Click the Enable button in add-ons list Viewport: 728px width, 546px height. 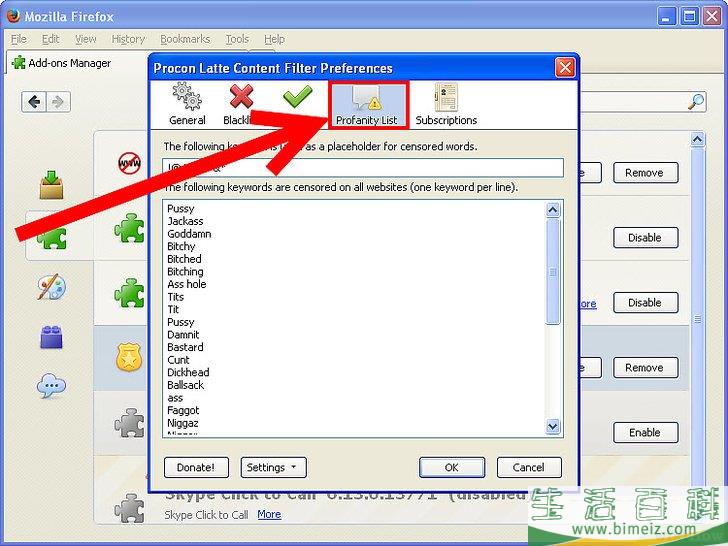click(x=645, y=432)
